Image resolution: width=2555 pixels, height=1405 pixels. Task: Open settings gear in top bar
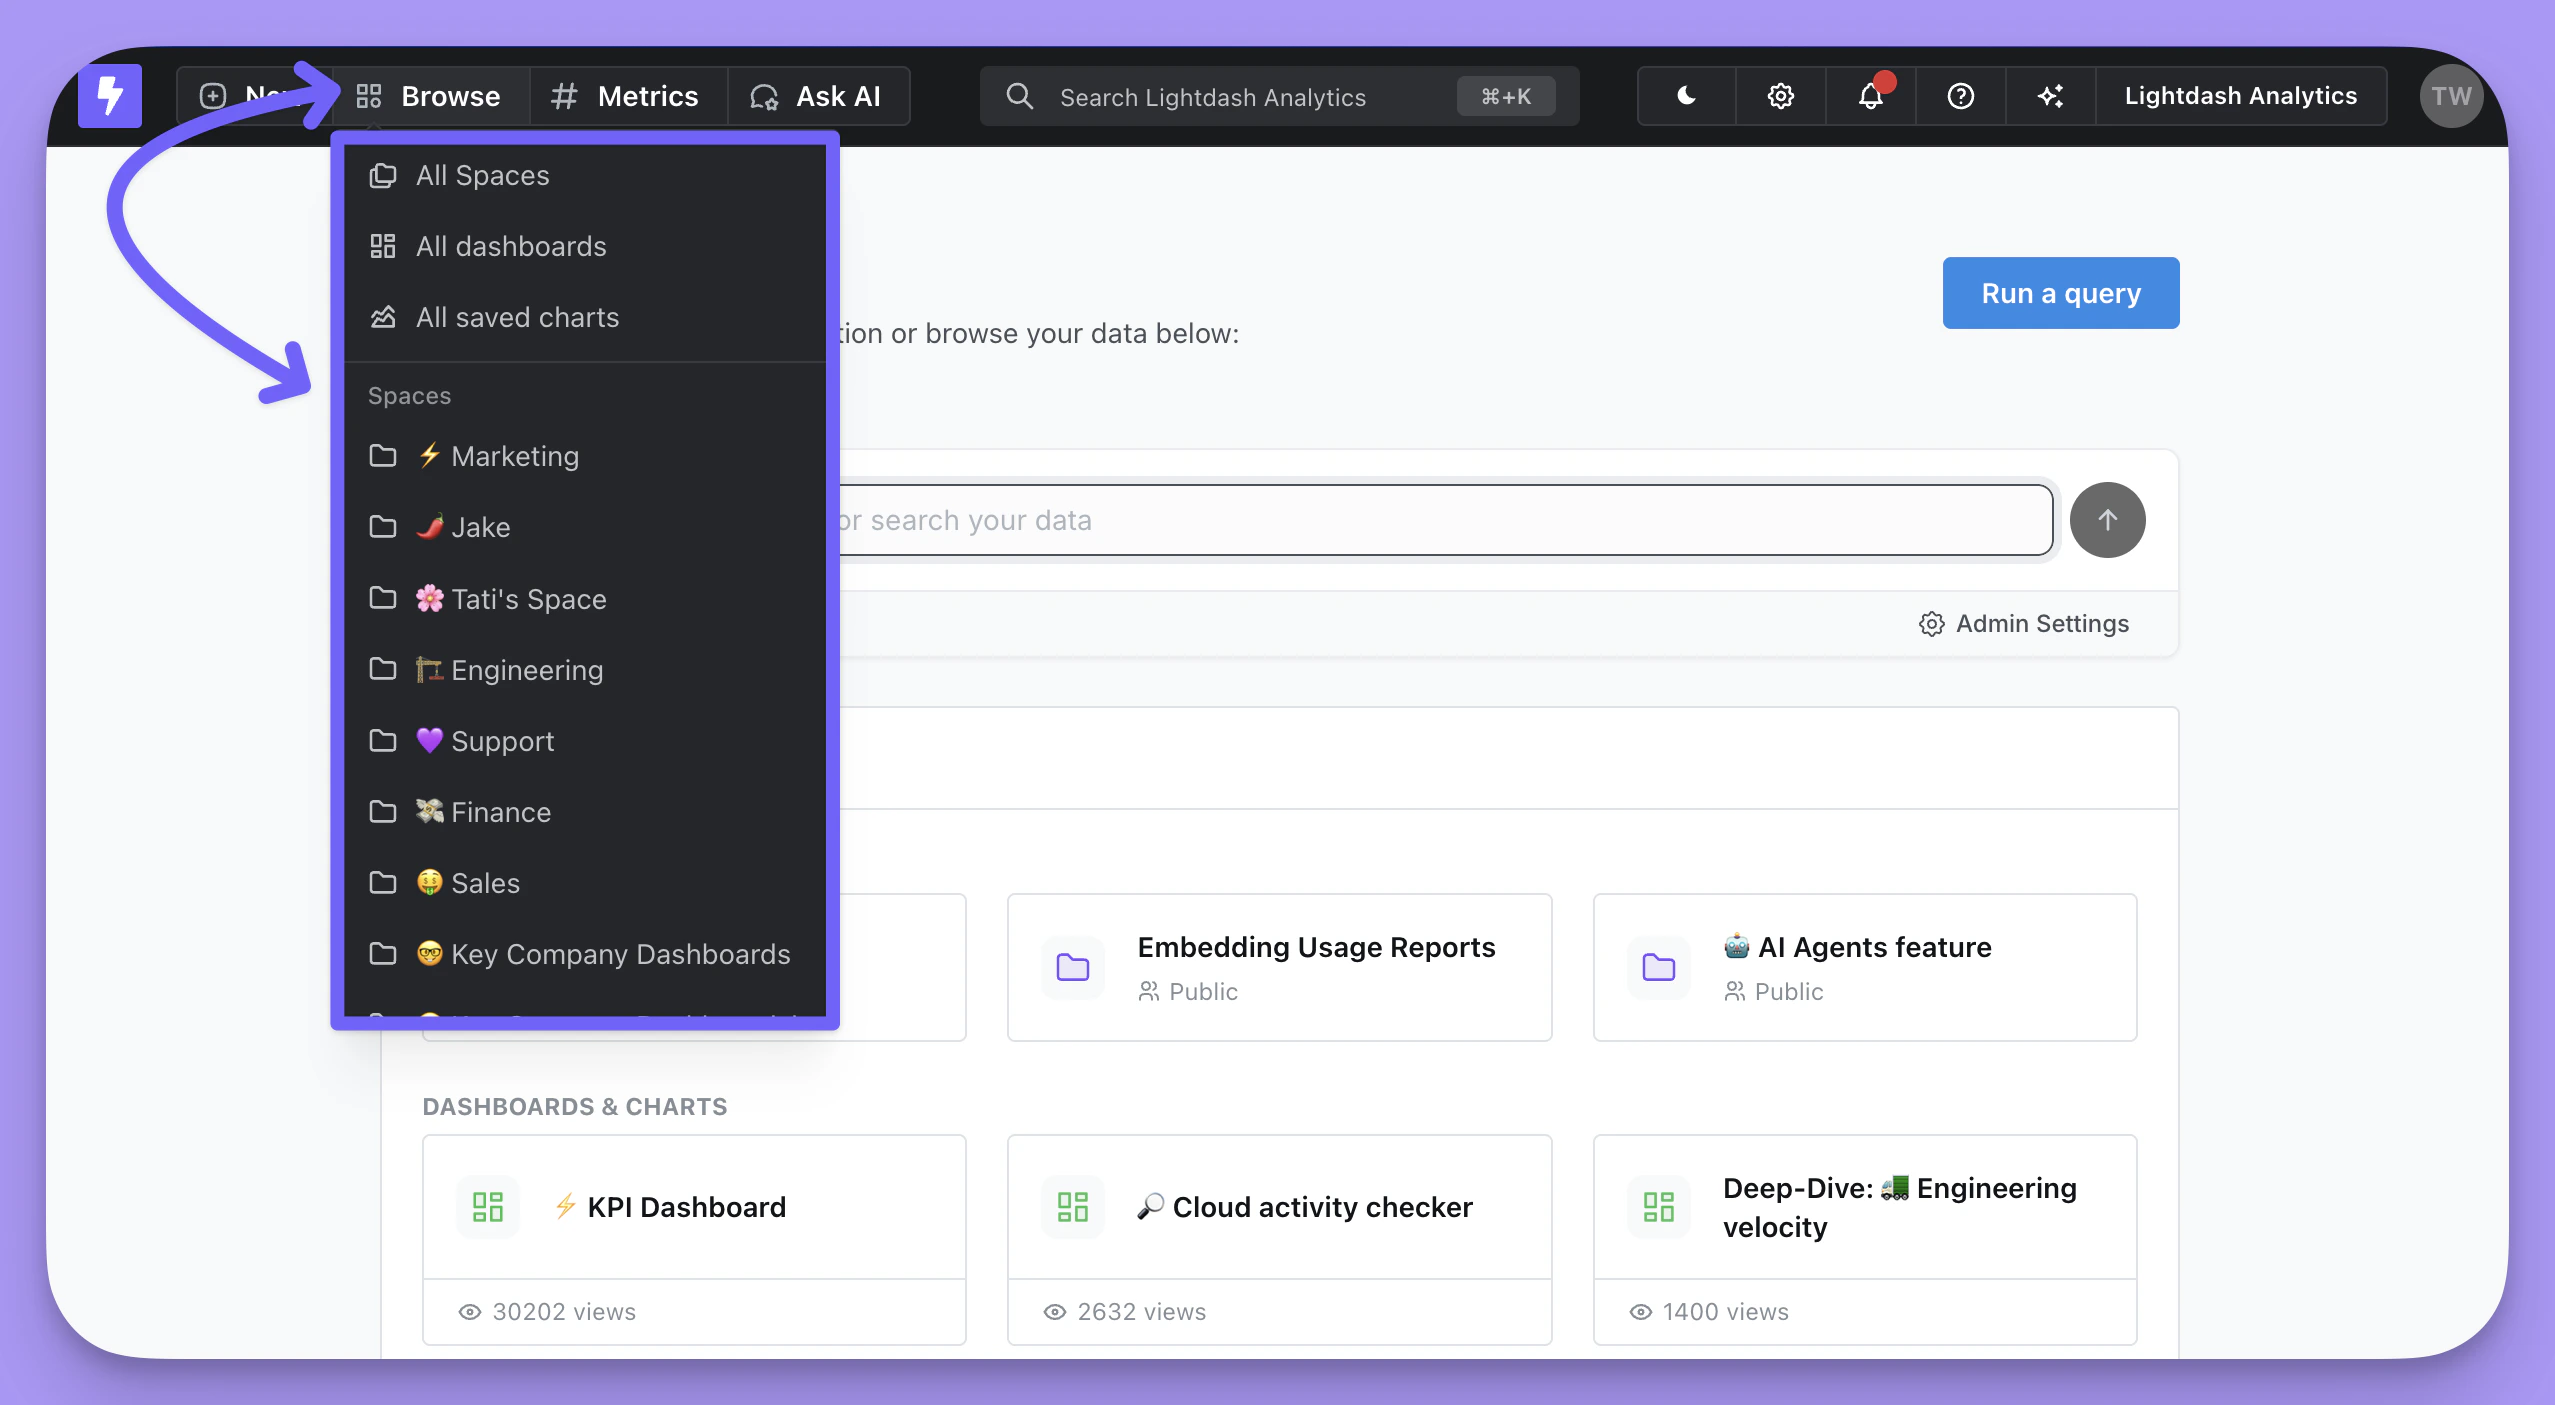(1780, 96)
